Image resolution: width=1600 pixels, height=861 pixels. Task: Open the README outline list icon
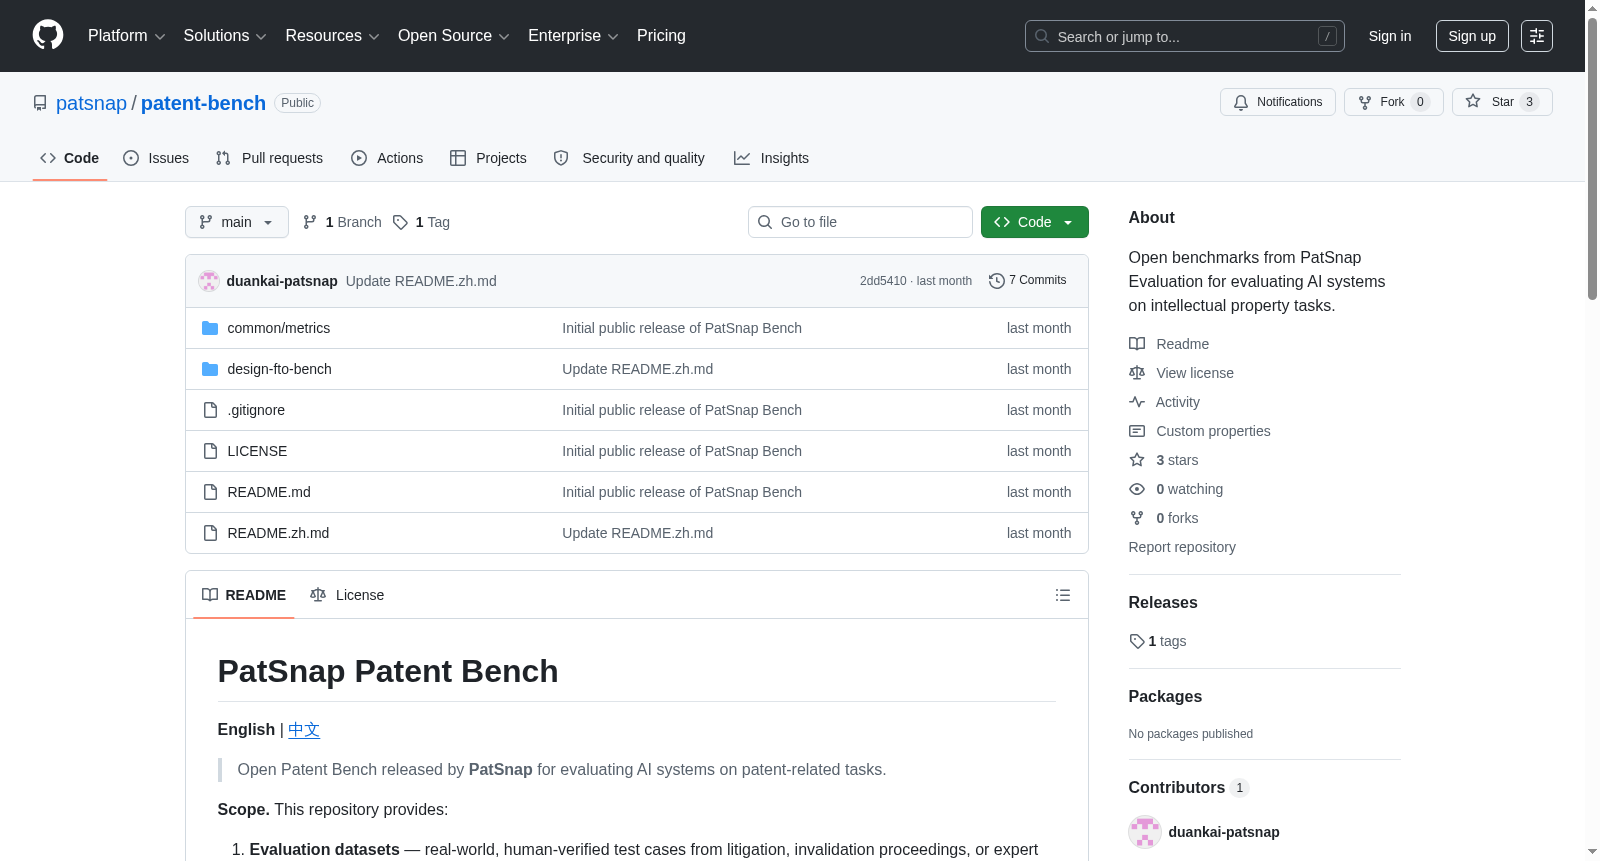[1063, 595]
